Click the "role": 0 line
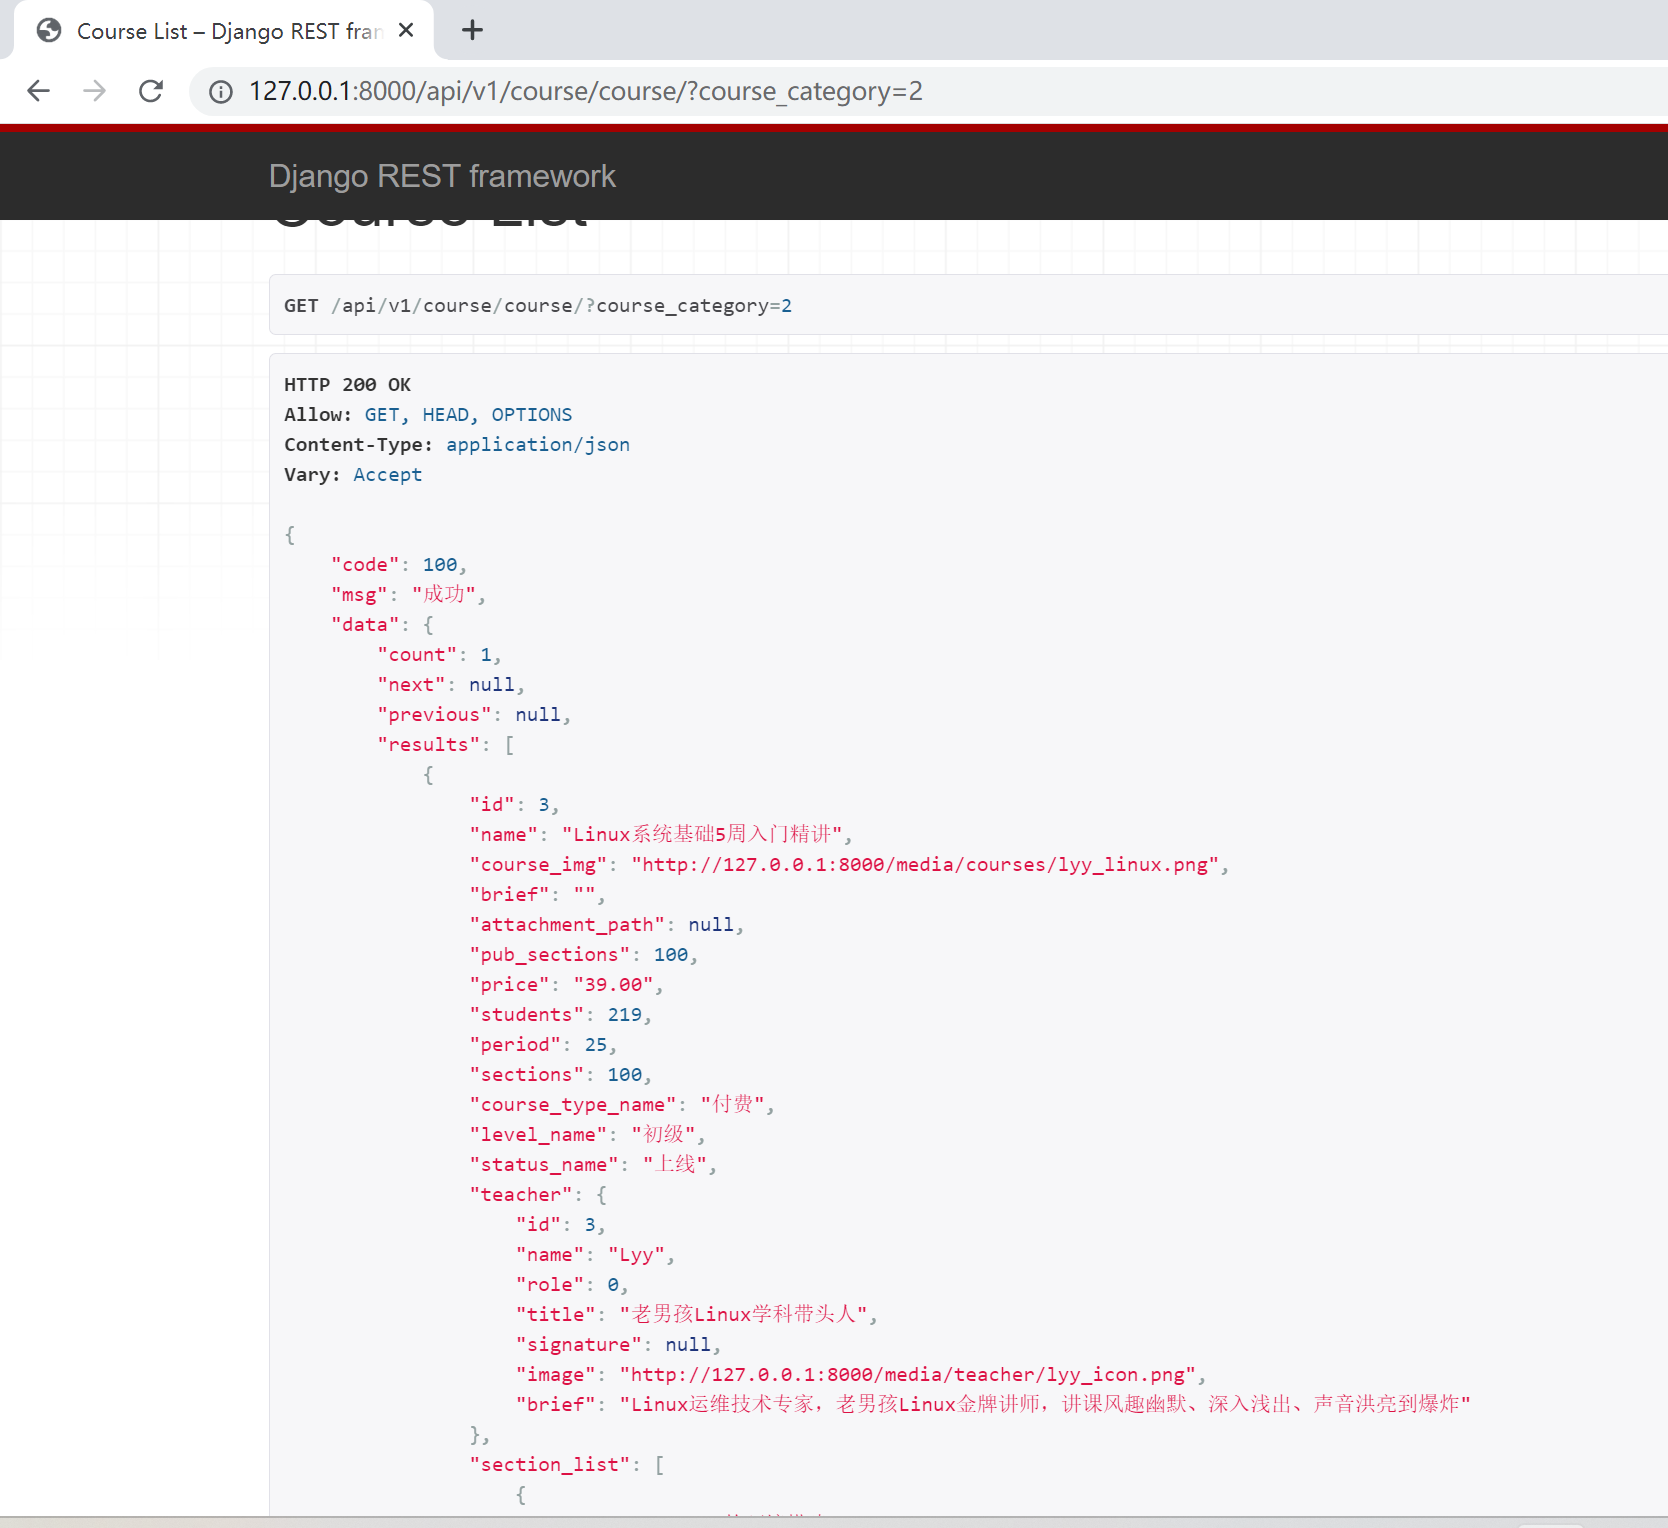The width and height of the screenshot is (1668, 1528). coord(572,1284)
